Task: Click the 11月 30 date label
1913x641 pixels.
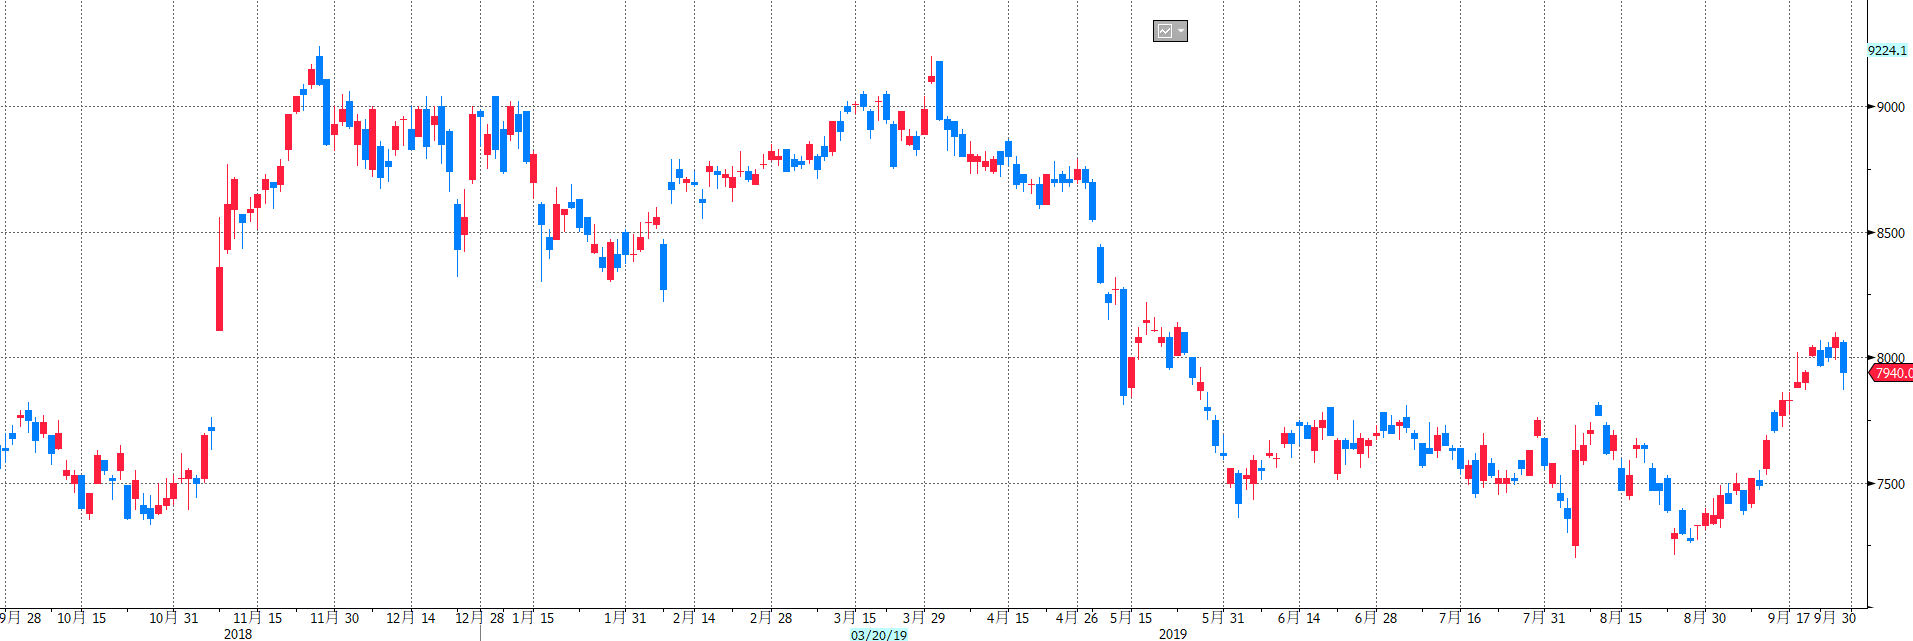Action: point(334,618)
